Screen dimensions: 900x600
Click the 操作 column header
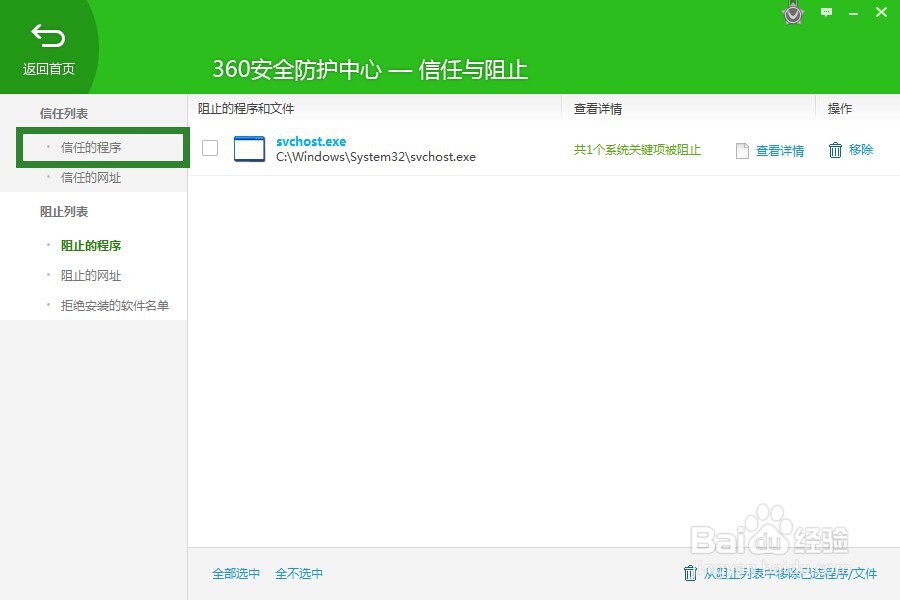point(840,109)
